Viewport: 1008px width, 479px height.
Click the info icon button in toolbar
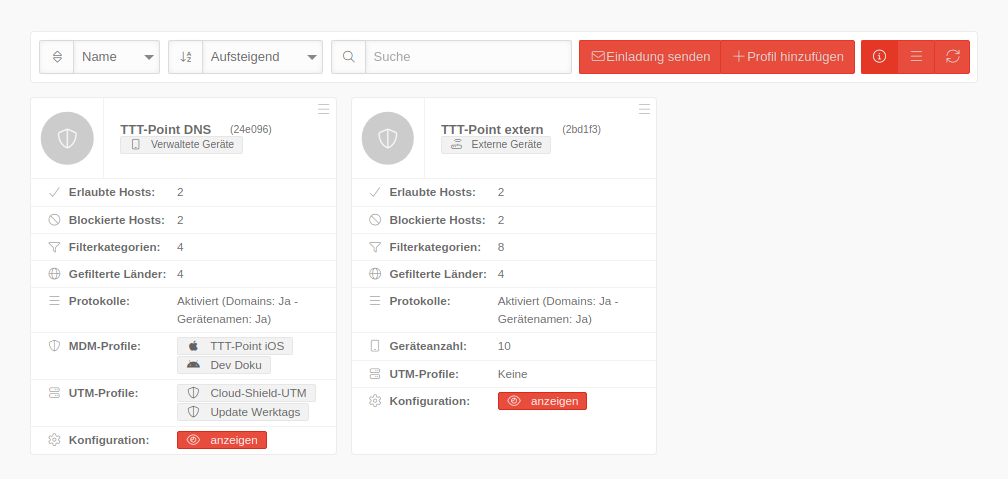pos(879,57)
